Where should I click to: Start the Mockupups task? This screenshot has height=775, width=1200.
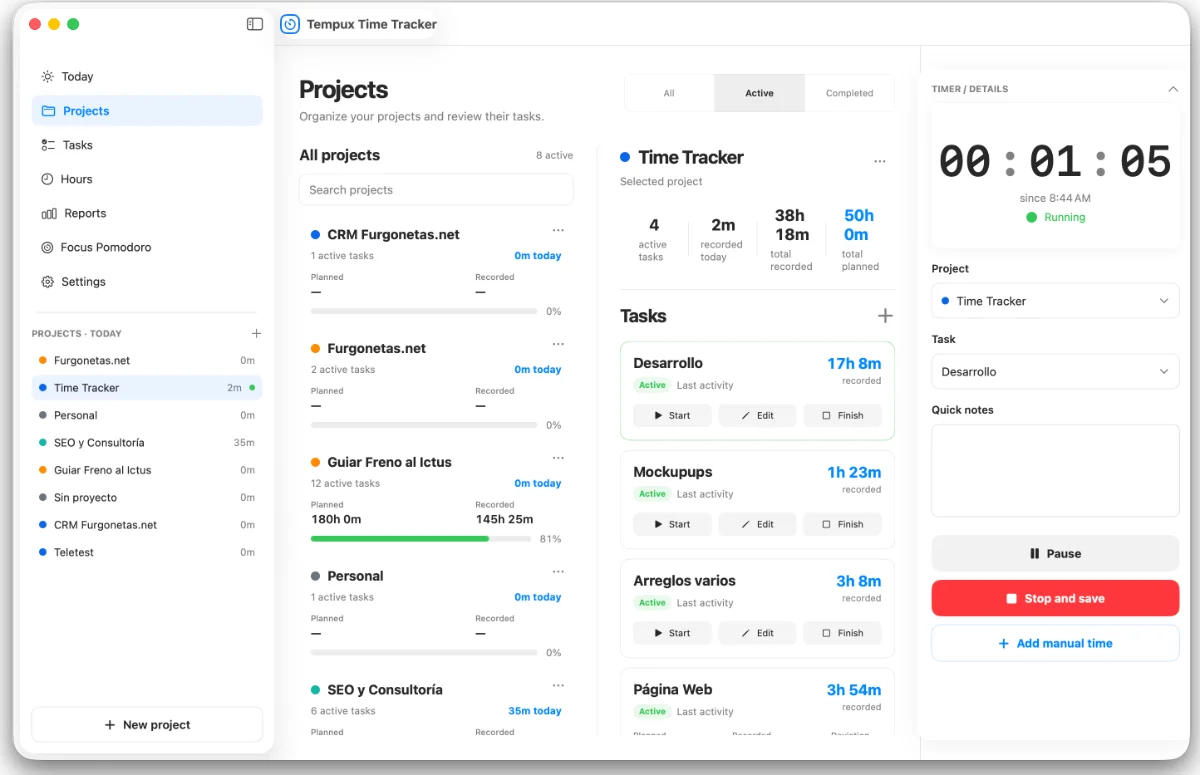(672, 524)
